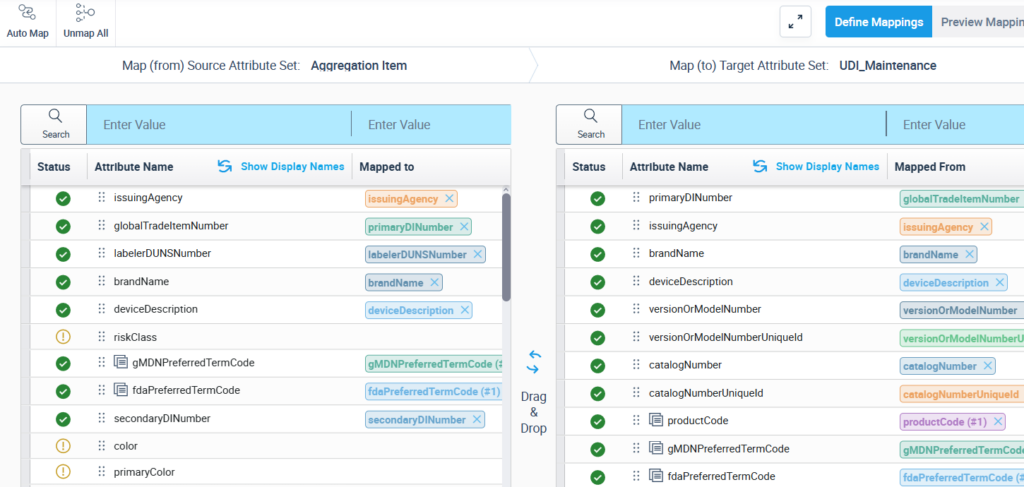This screenshot has height=487, width=1024.
Task: Click the warning status icon for riskClass
Action: point(63,338)
